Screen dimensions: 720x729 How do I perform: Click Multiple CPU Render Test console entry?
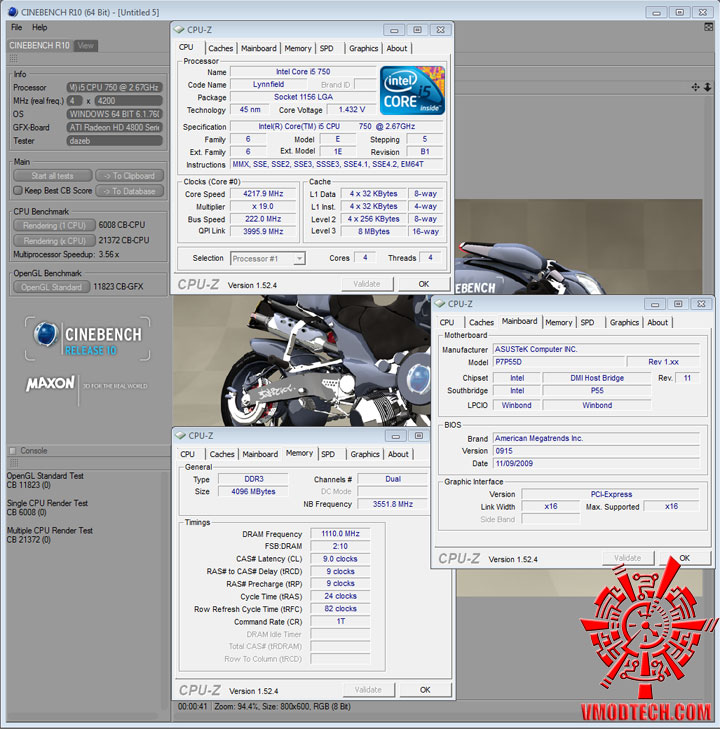50,535
